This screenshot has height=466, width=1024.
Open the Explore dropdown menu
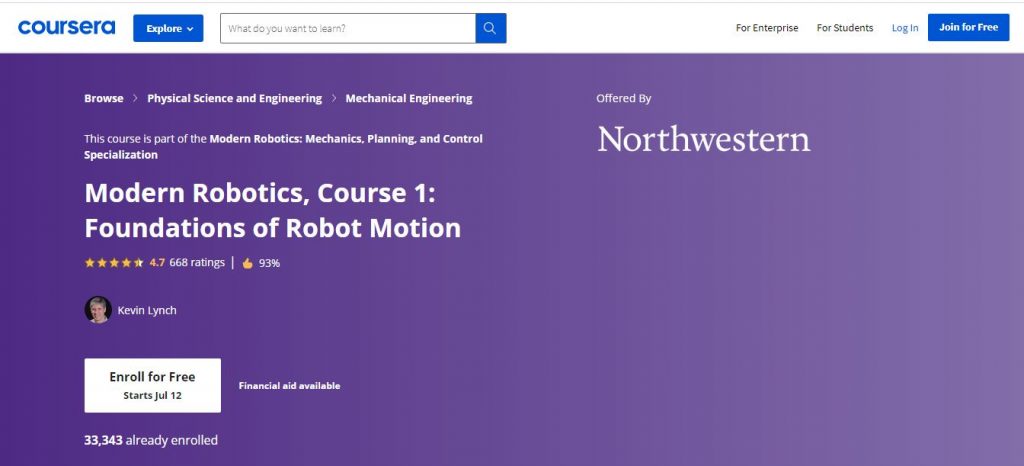[x=168, y=28]
